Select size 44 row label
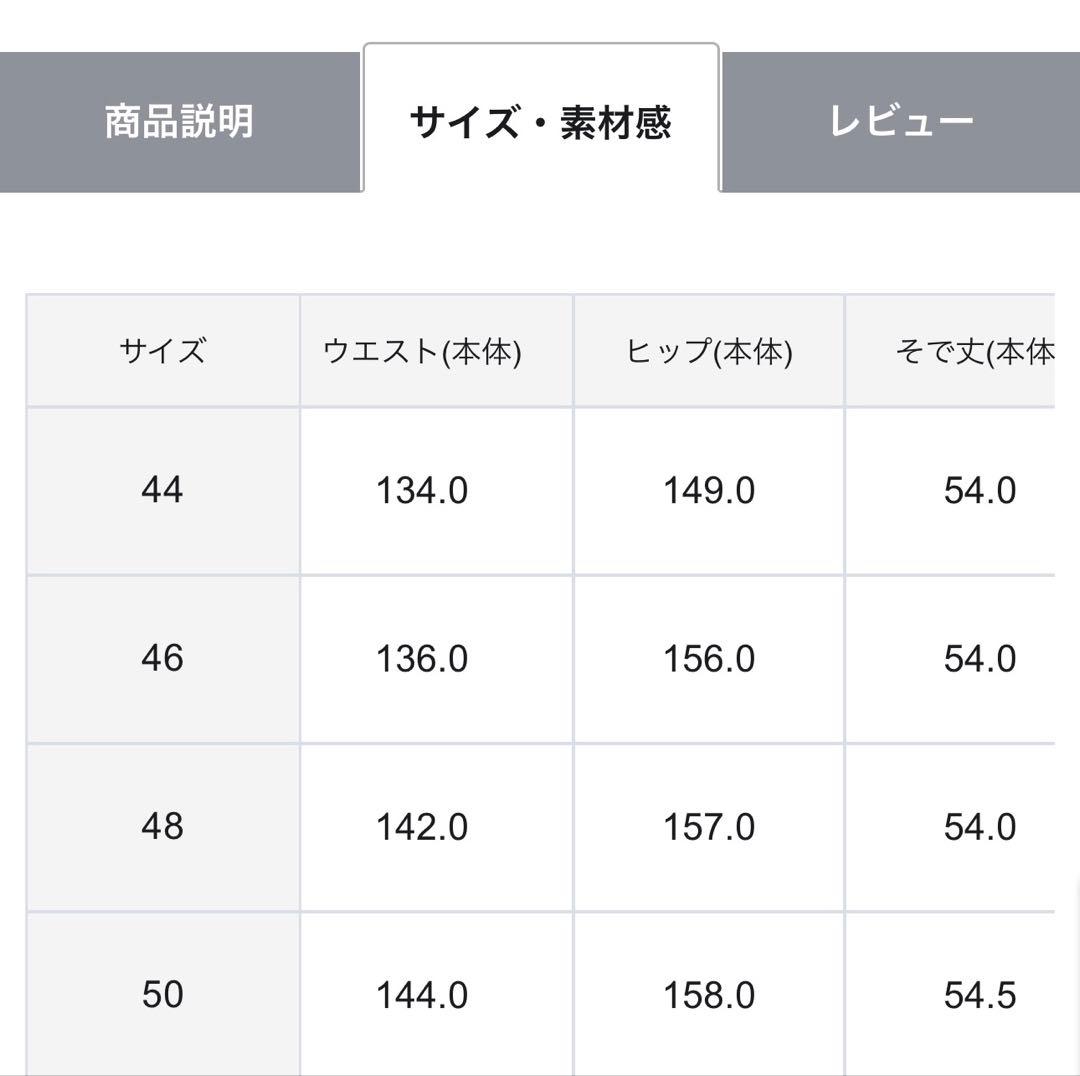This screenshot has width=1080, height=1076. 163,490
